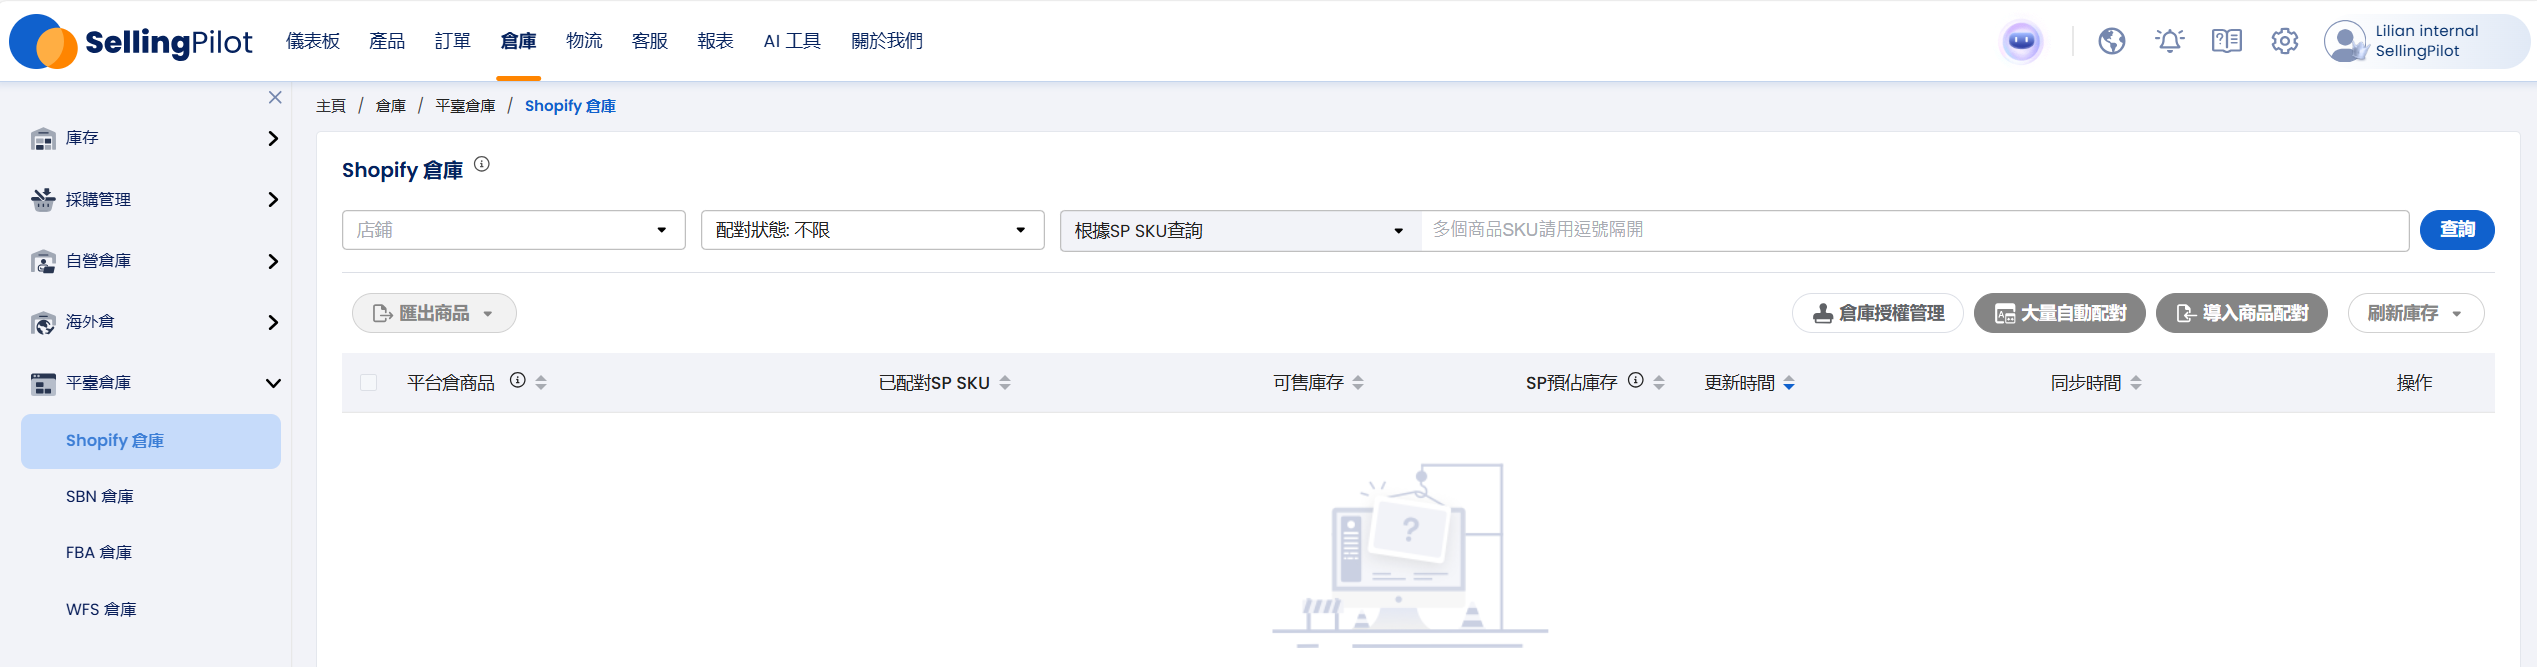The image size is (2537, 667).
Task: Open the settings gear icon
Action: [2284, 41]
